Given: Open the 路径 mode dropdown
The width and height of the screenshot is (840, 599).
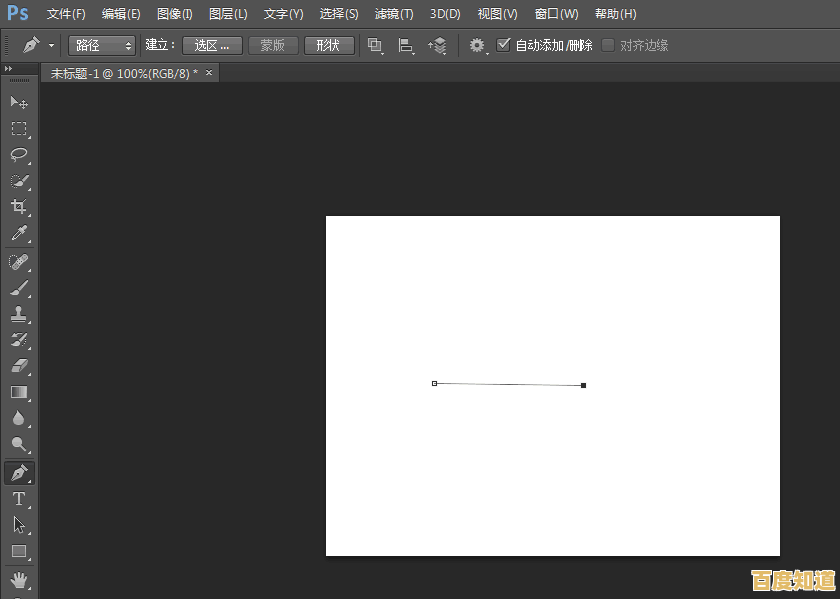Looking at the screenshot, I should pos(100,45).
